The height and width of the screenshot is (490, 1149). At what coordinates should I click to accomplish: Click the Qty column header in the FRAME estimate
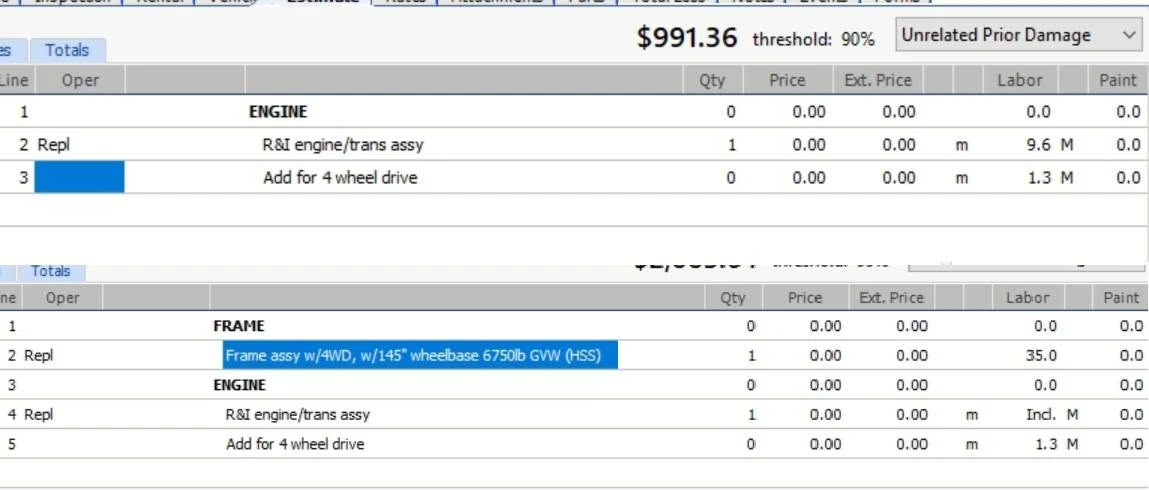point(733,298)
